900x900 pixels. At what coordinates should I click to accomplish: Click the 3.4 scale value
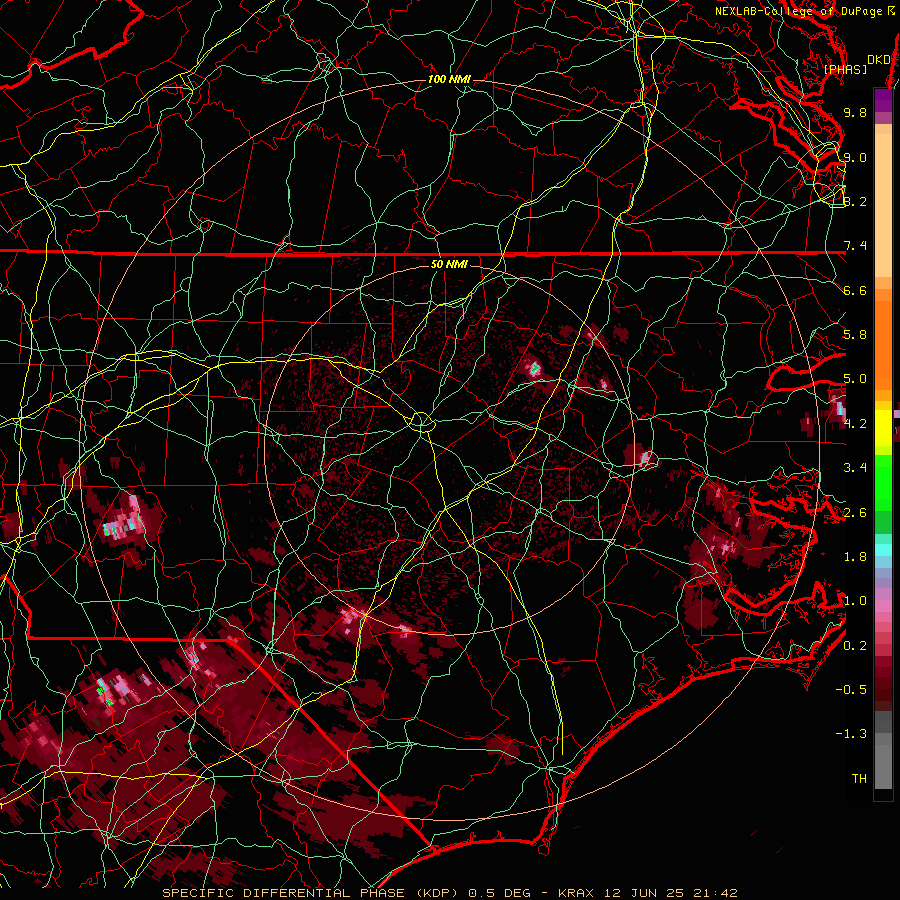(855, 468)
